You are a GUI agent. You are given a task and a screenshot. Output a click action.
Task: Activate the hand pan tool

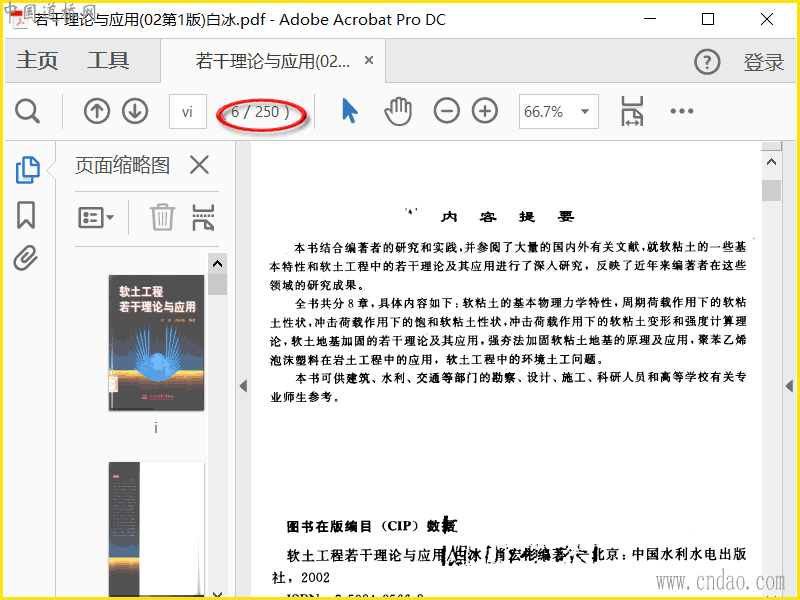tap(398, 111)
